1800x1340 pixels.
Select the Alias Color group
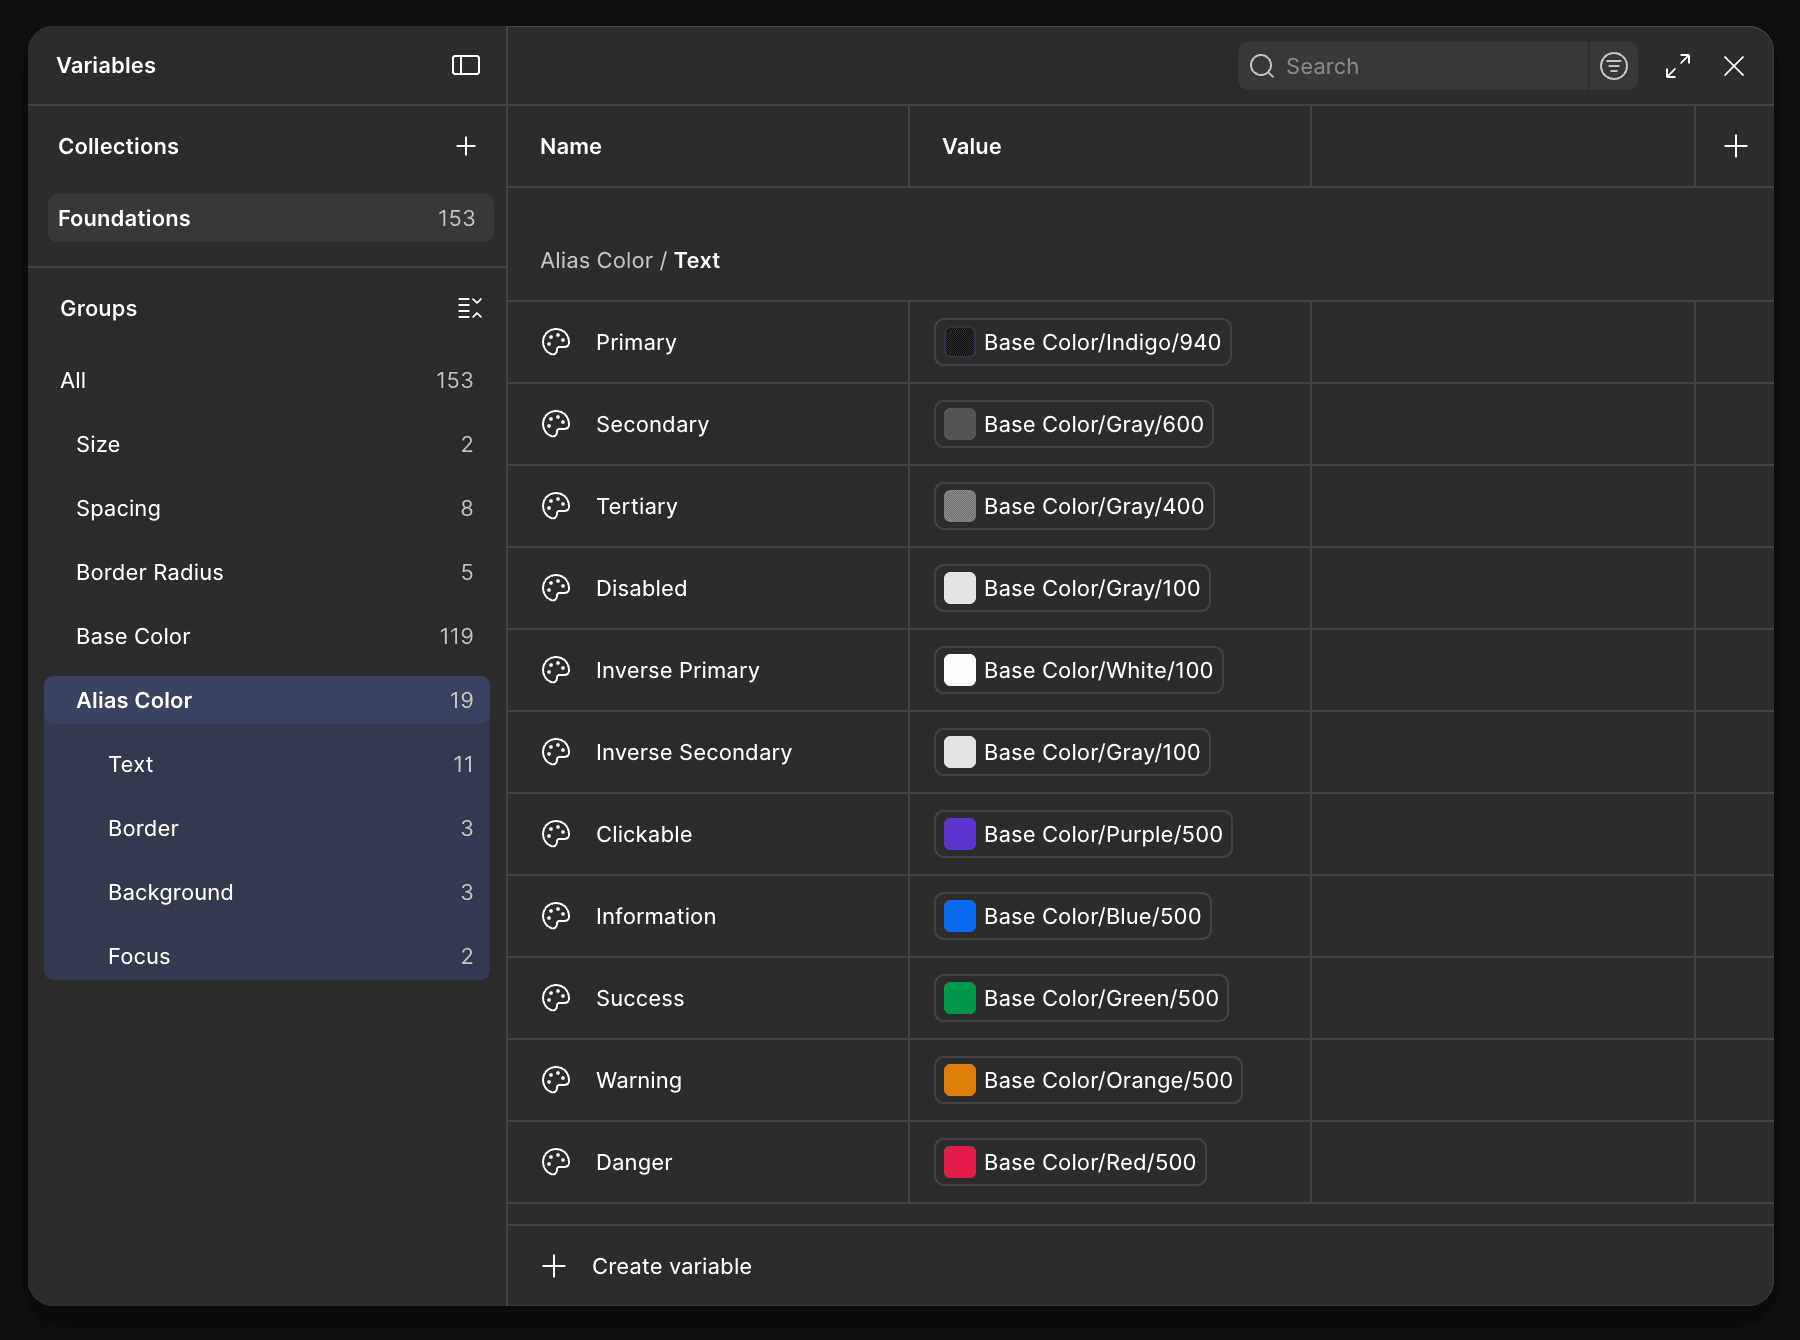pos(267,700)
